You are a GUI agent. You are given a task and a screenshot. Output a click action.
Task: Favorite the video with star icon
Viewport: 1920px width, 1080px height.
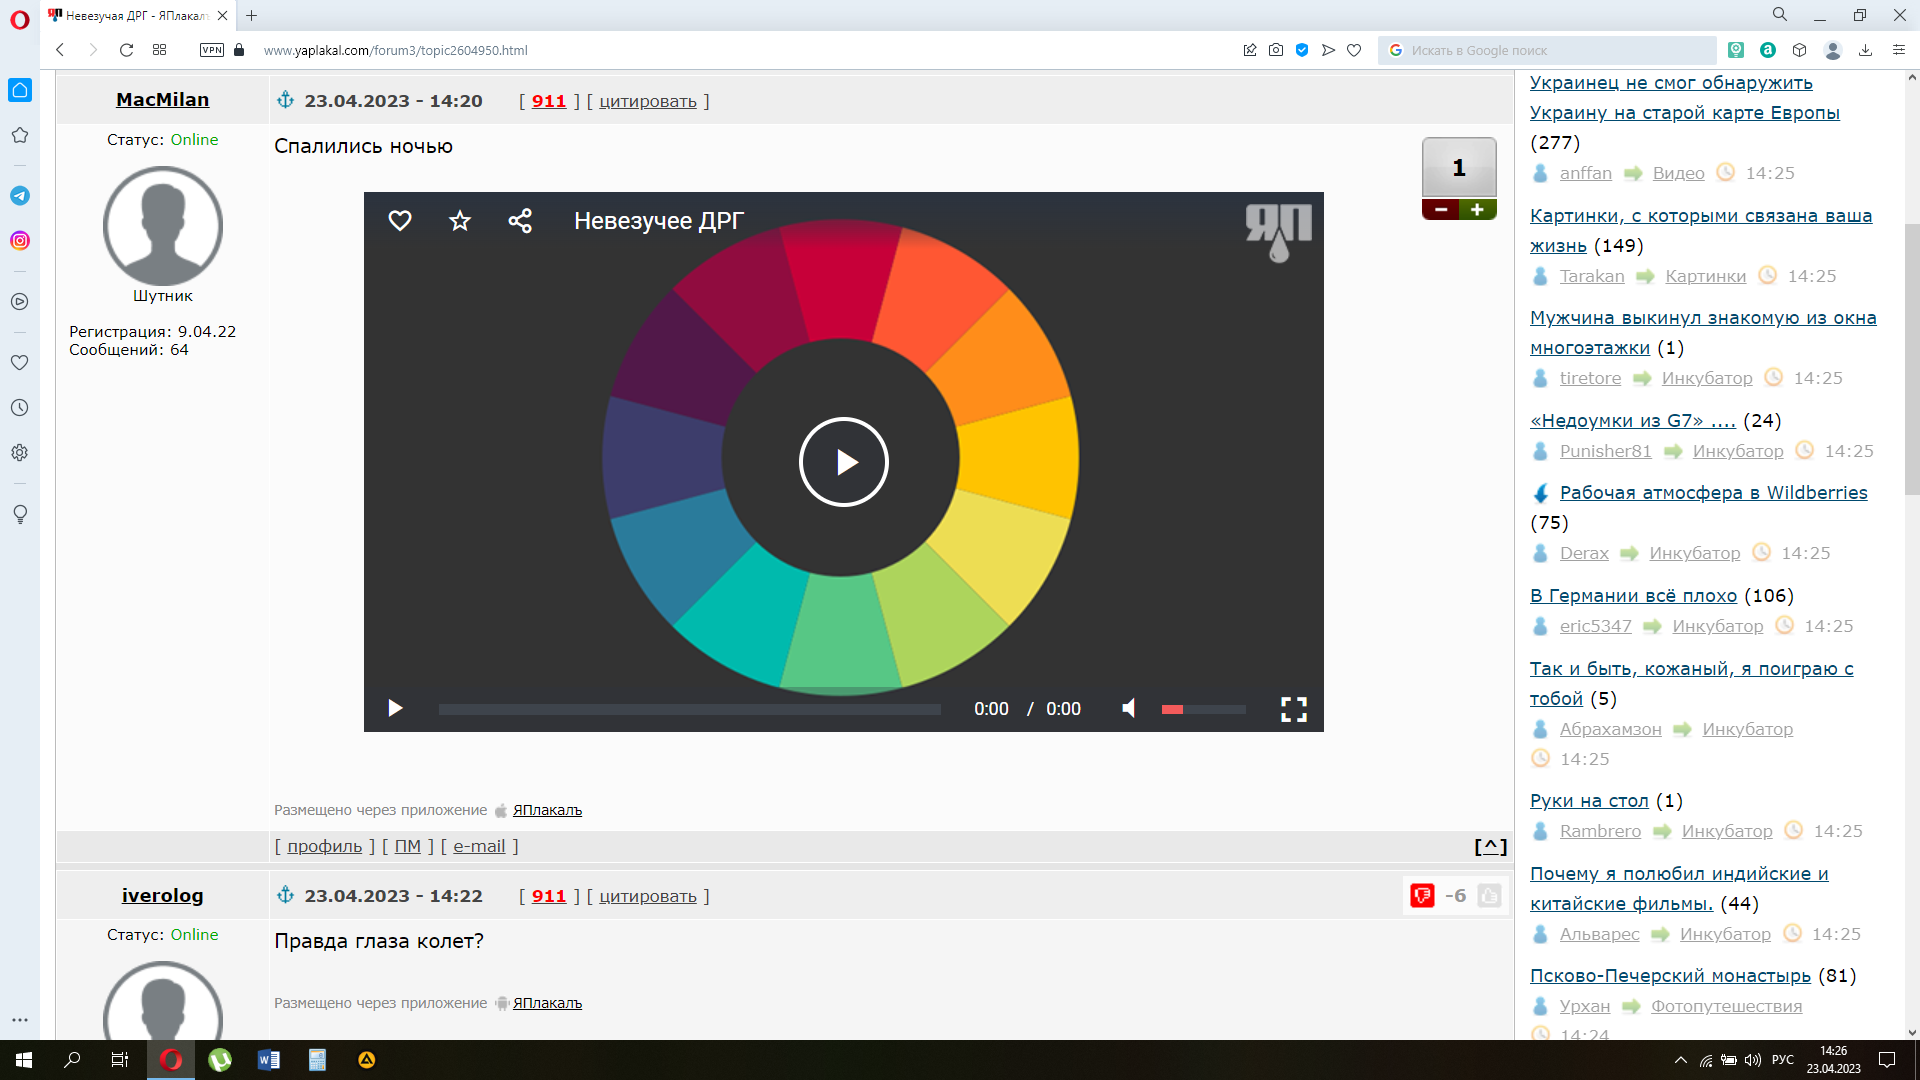tap(460, 220)
